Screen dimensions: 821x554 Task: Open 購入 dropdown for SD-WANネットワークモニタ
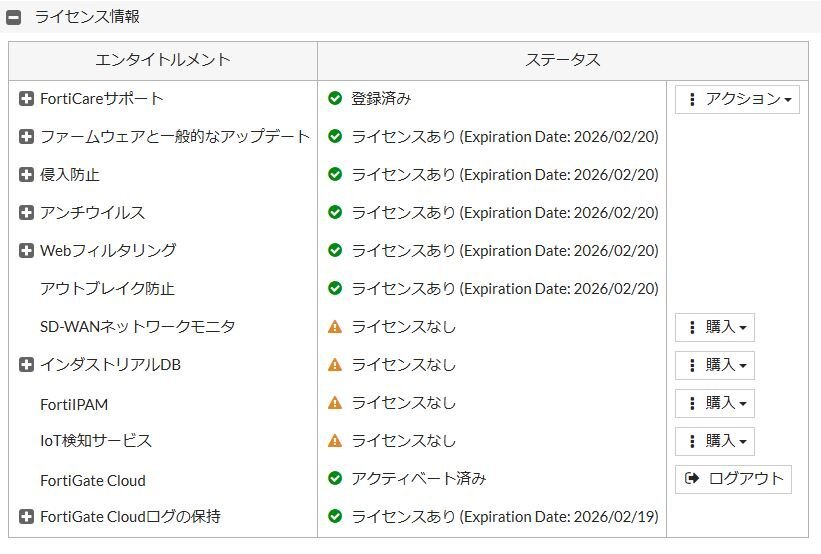(x=715, y=327)
